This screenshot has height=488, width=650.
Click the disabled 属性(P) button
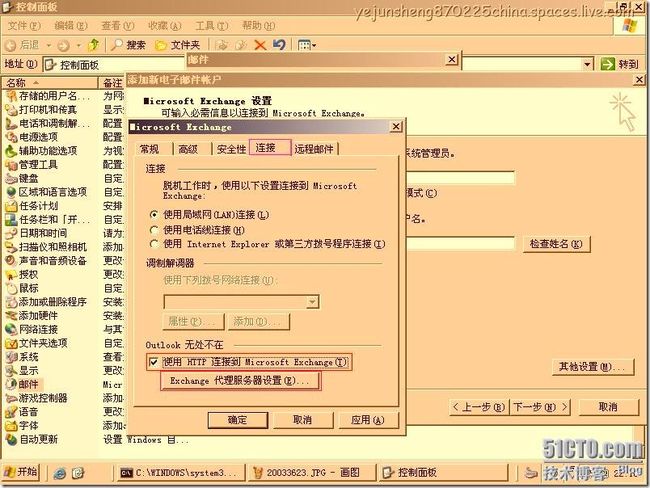click(194, 321)
